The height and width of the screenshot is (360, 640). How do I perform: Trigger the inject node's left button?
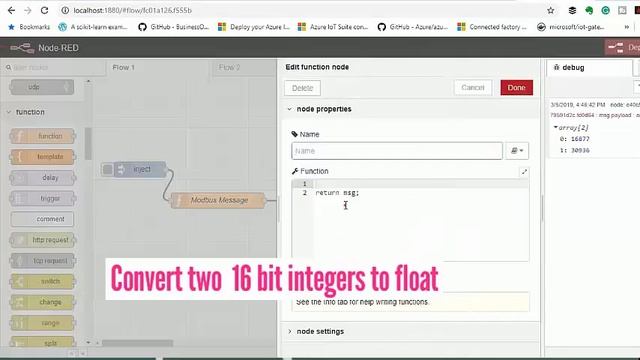pyautogui.click(x=107, y=169)
